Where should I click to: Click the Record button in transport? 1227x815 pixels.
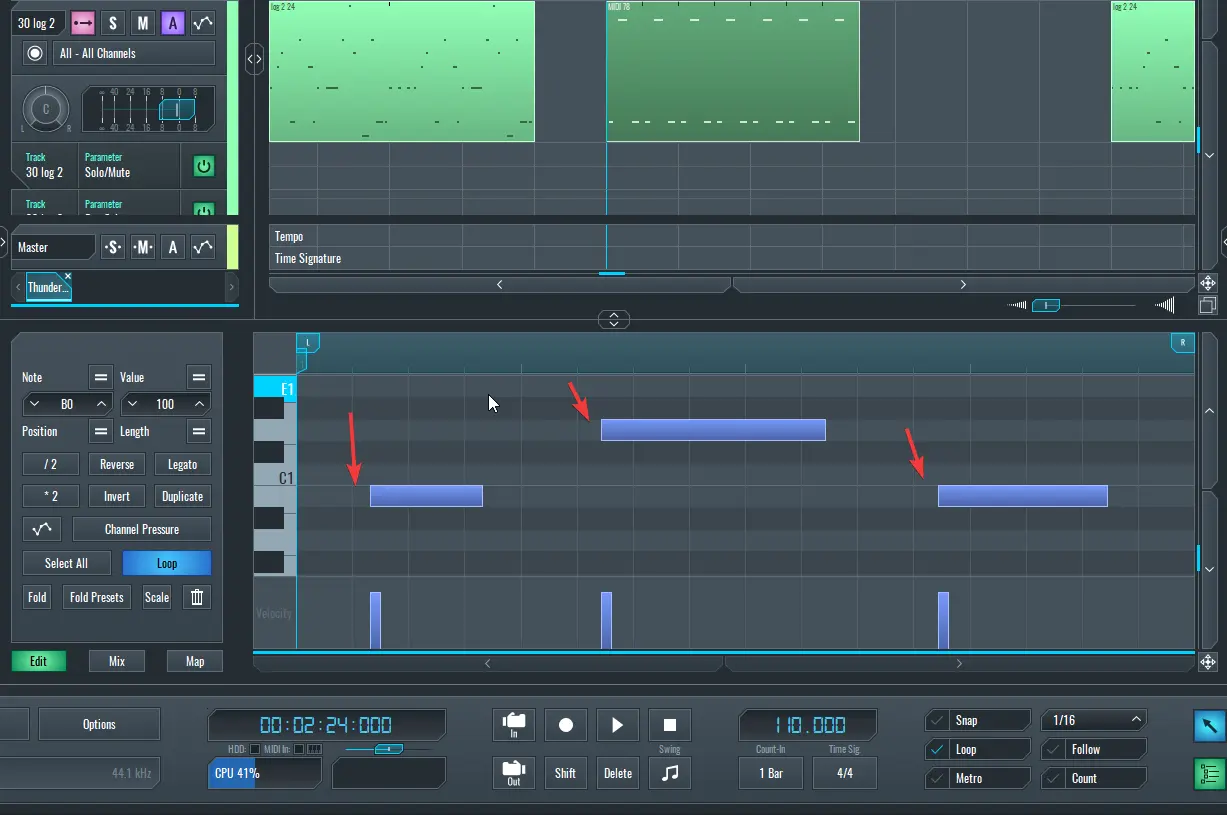click(x=566, y=724)
